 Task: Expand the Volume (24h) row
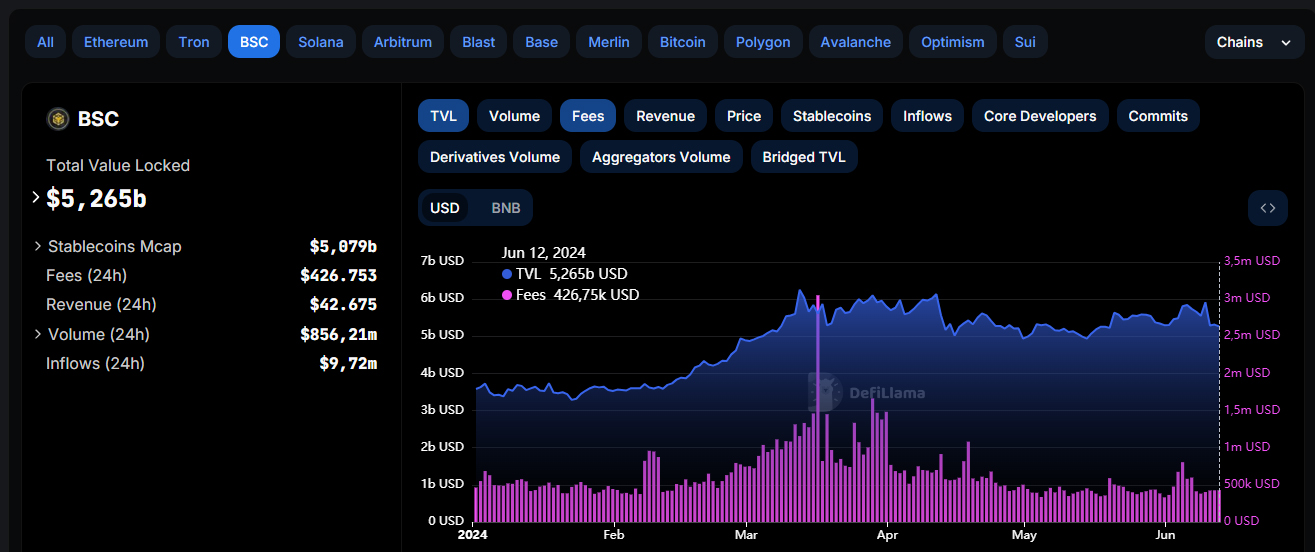pos(38,334)
